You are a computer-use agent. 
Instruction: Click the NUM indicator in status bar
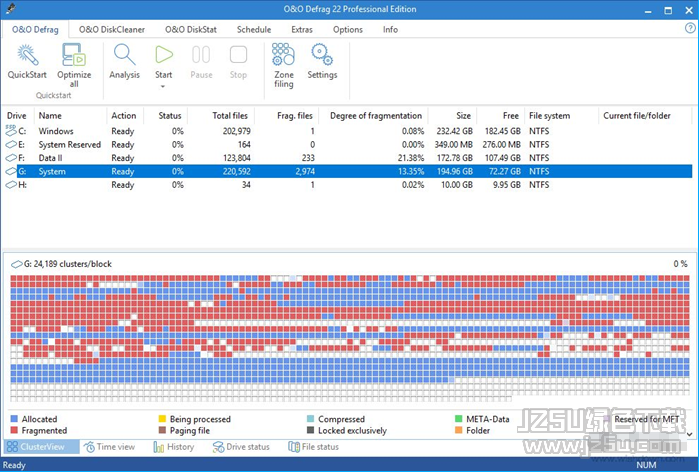pos(646,465)
